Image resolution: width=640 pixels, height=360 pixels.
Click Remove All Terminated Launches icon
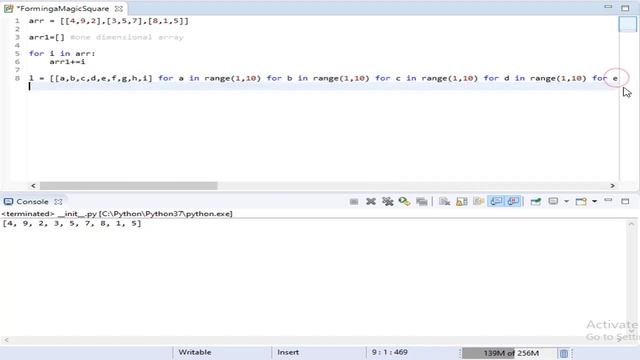pos(387,202)
